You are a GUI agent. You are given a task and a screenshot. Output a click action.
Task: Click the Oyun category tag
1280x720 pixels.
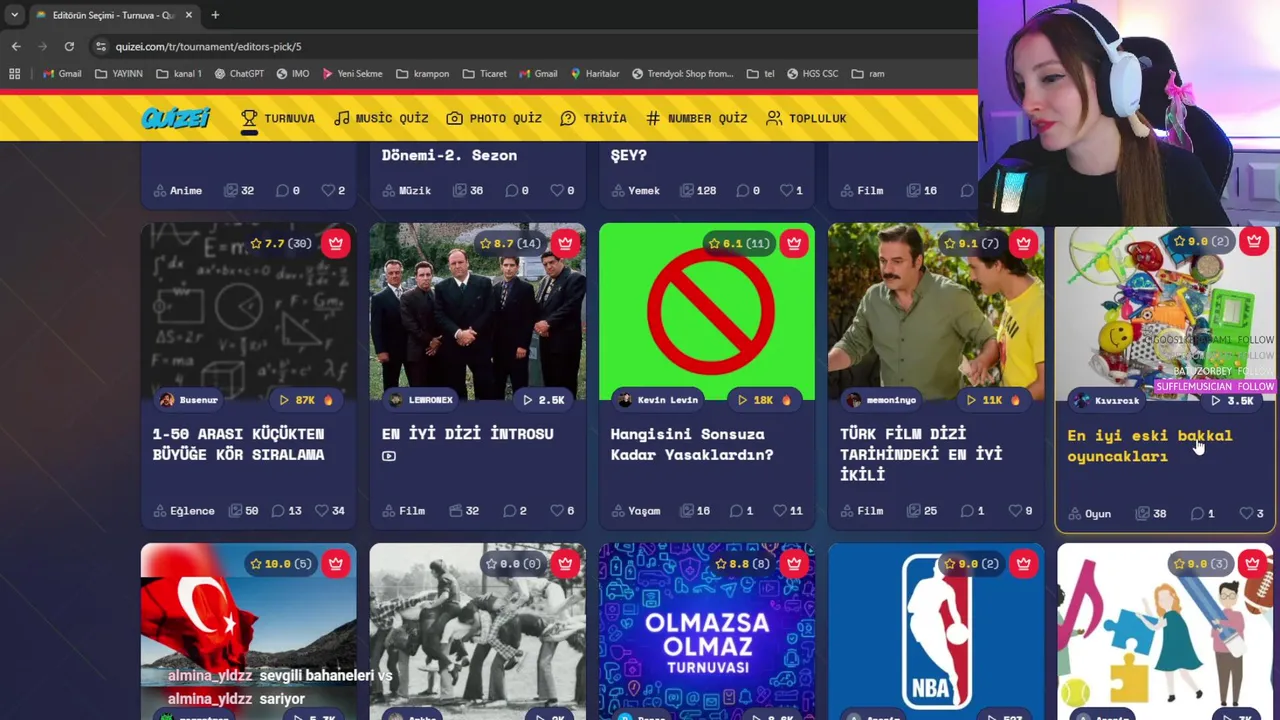click(1090, 514)
